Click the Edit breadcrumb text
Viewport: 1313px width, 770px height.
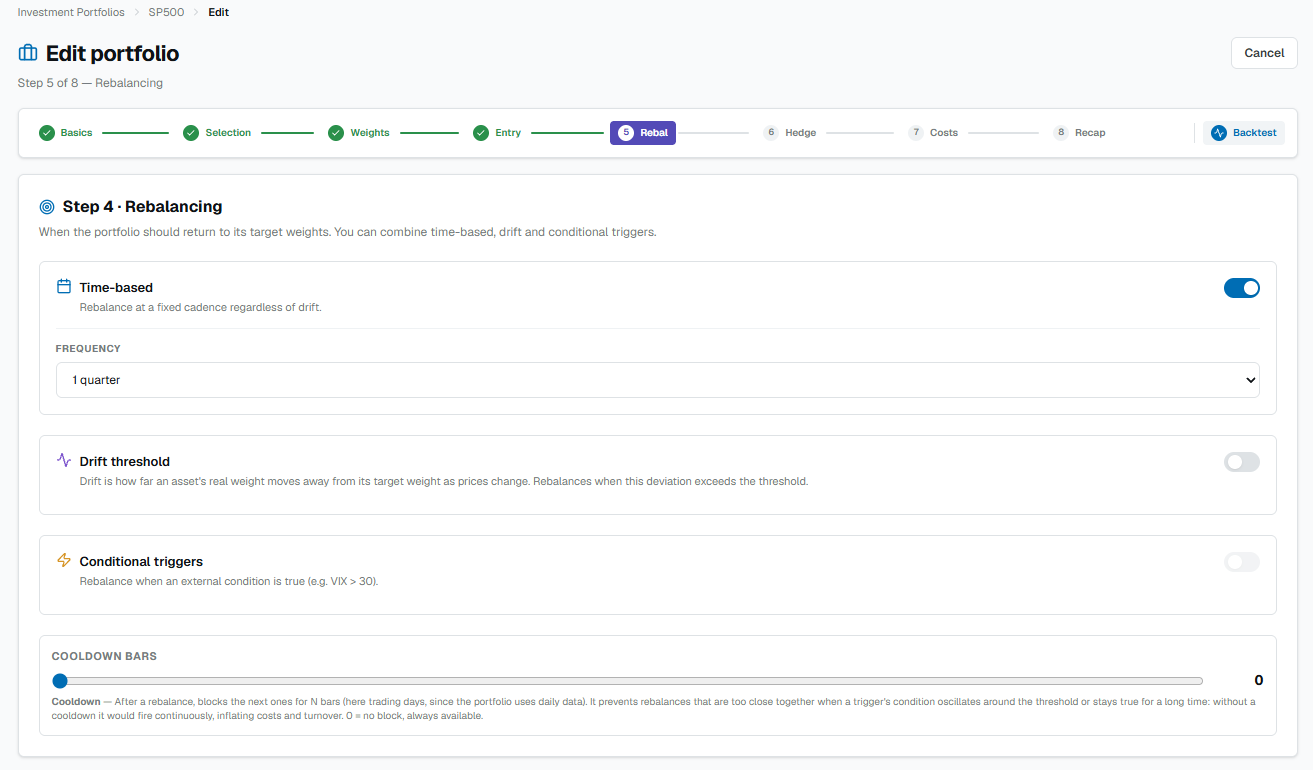[218, 12]
